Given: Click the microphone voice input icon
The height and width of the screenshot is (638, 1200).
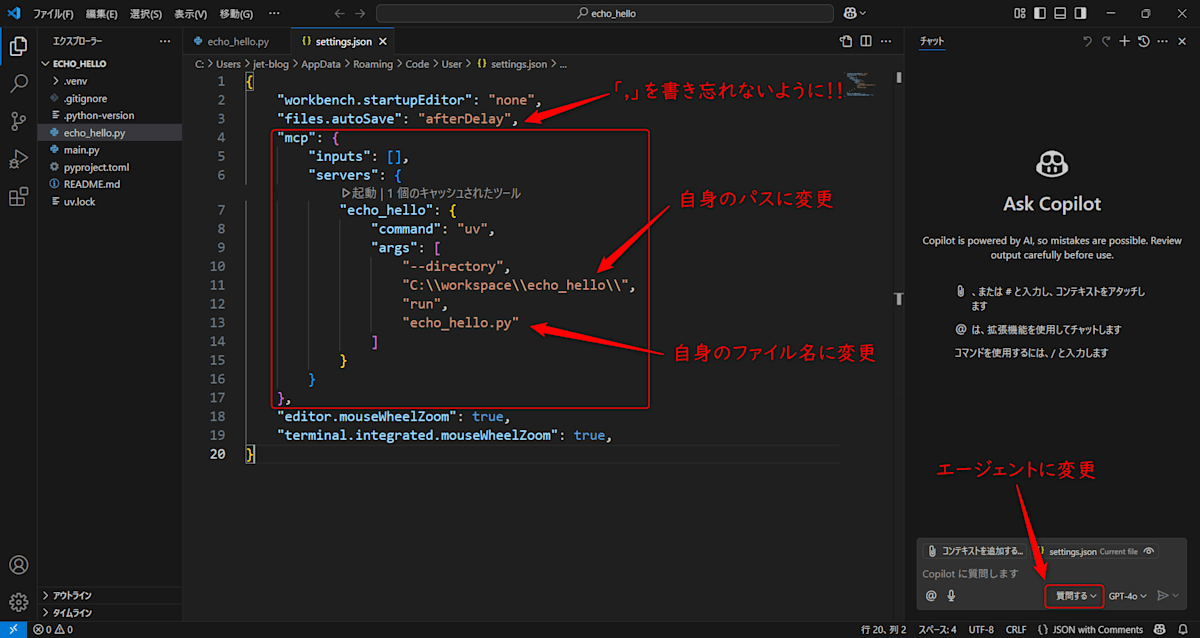Looking at the screenshot, I should click(951, 596).
